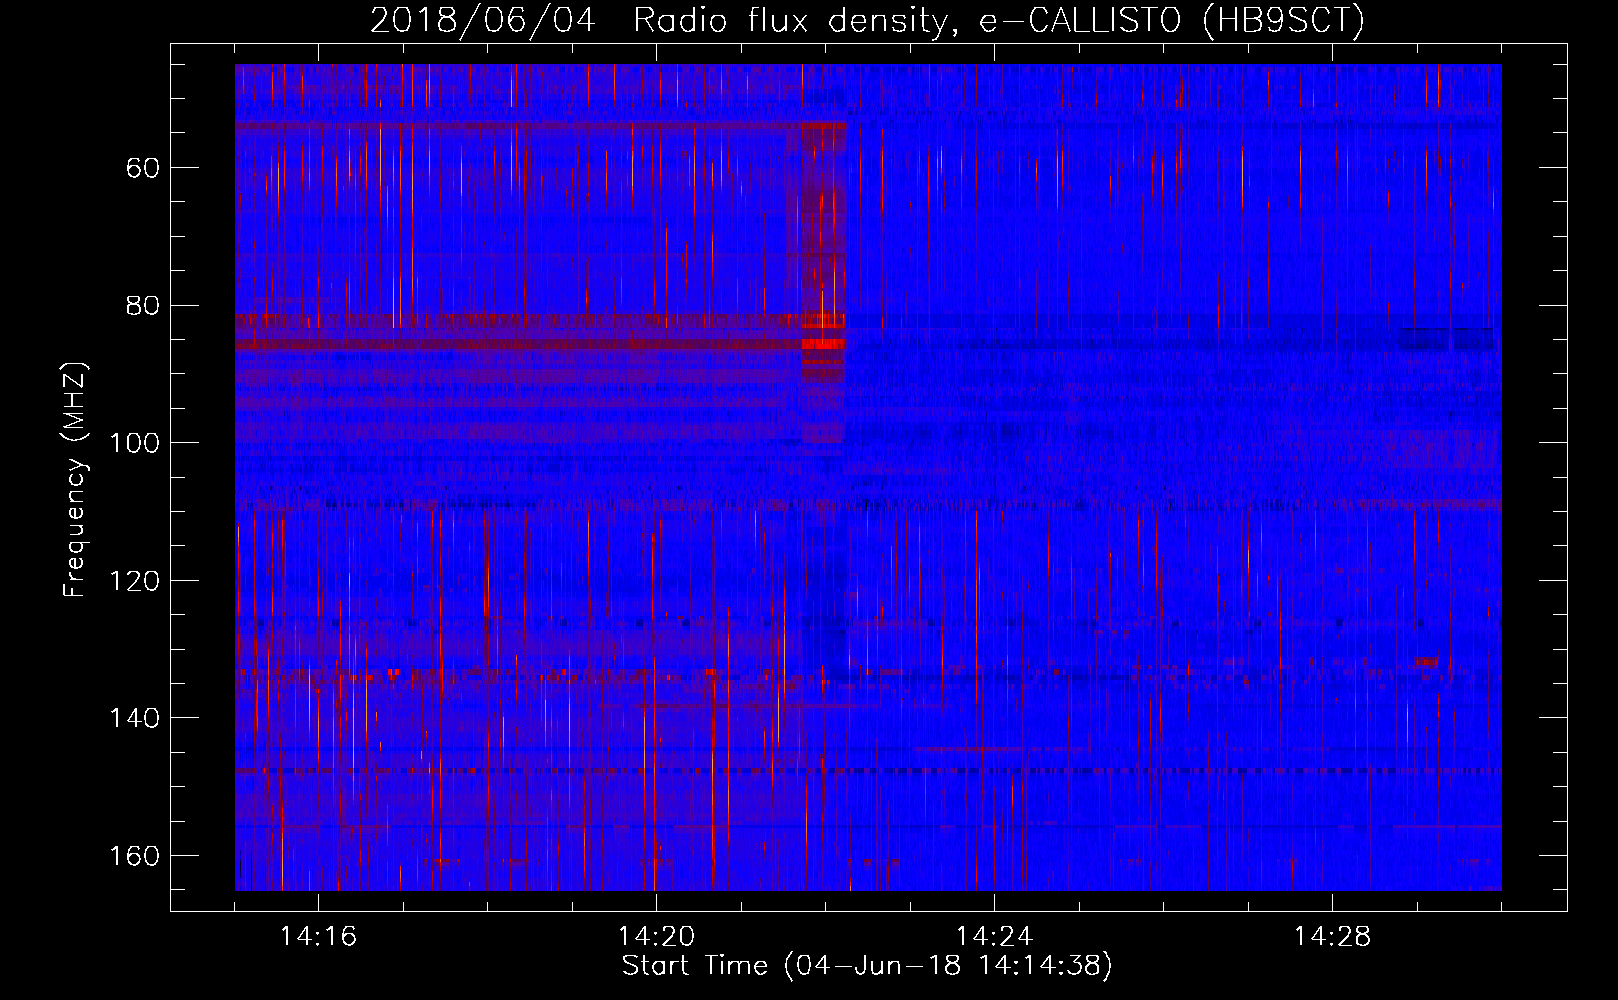This screenshot has width=1618, height=1000.
Task: Click the "Frequency (MHZ)" axis label
Action: (x=75, y=479)
